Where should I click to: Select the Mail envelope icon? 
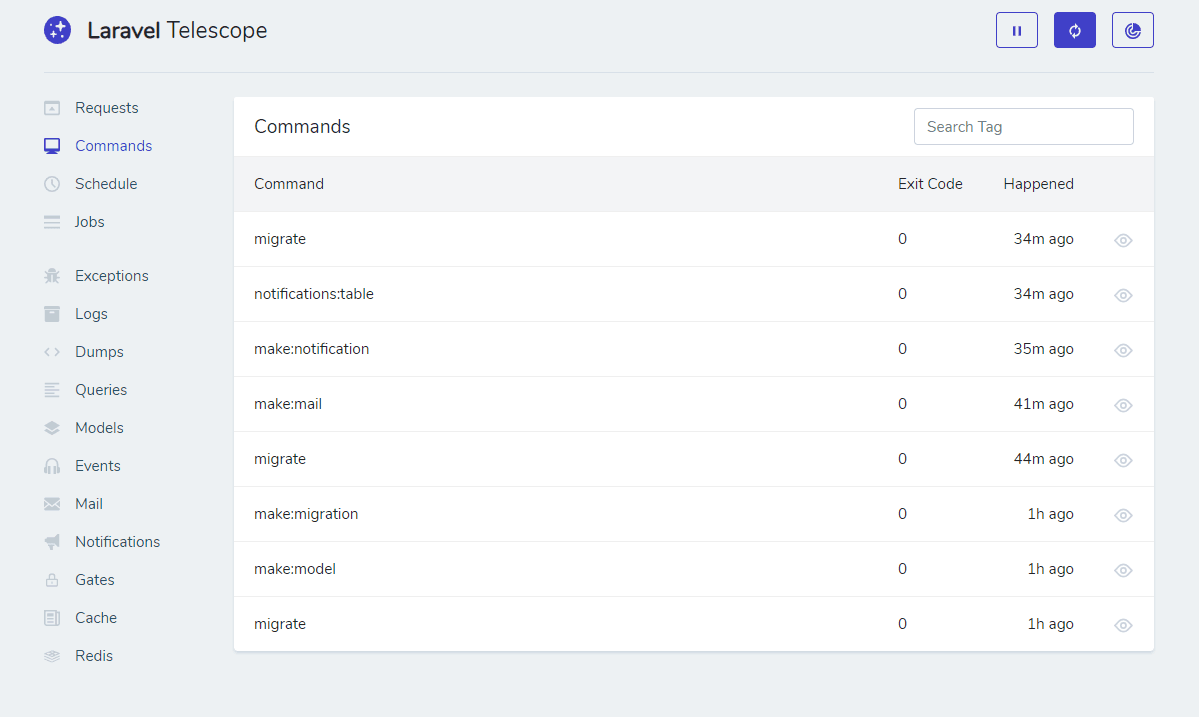[x=52, y=503]
